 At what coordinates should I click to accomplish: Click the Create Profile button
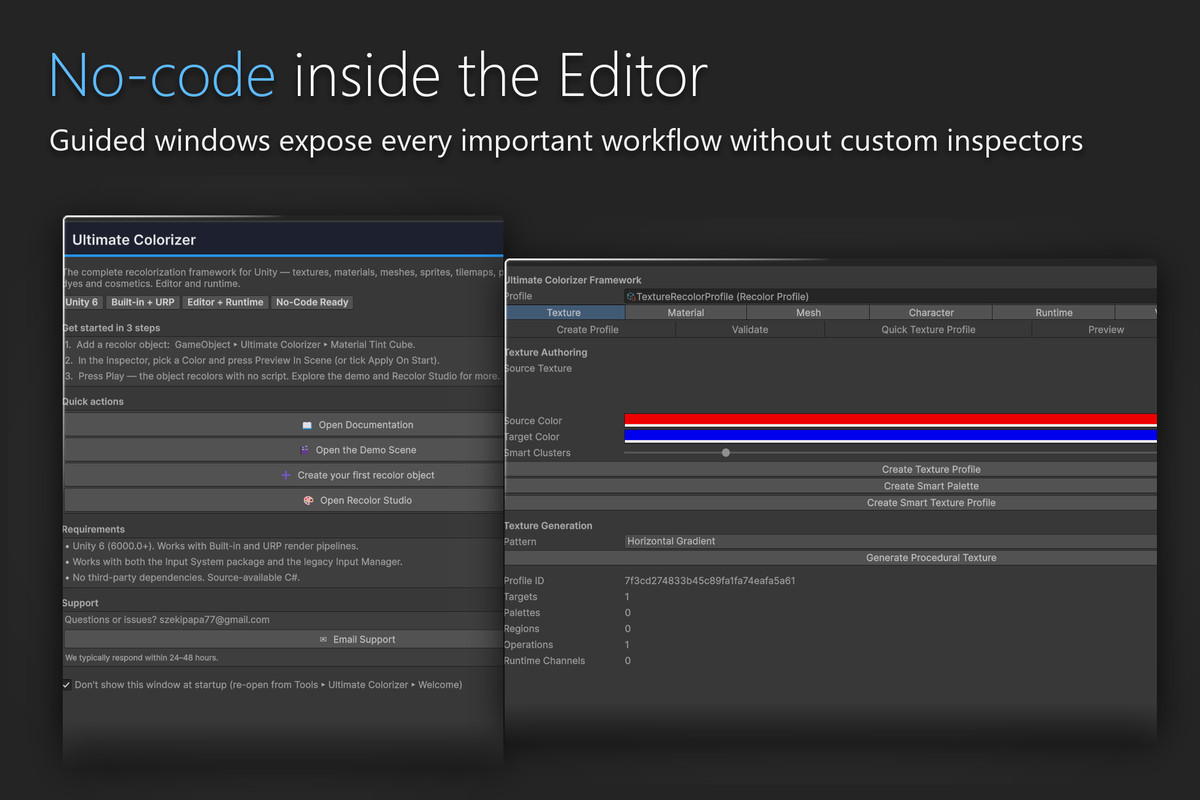click(588, 329)
